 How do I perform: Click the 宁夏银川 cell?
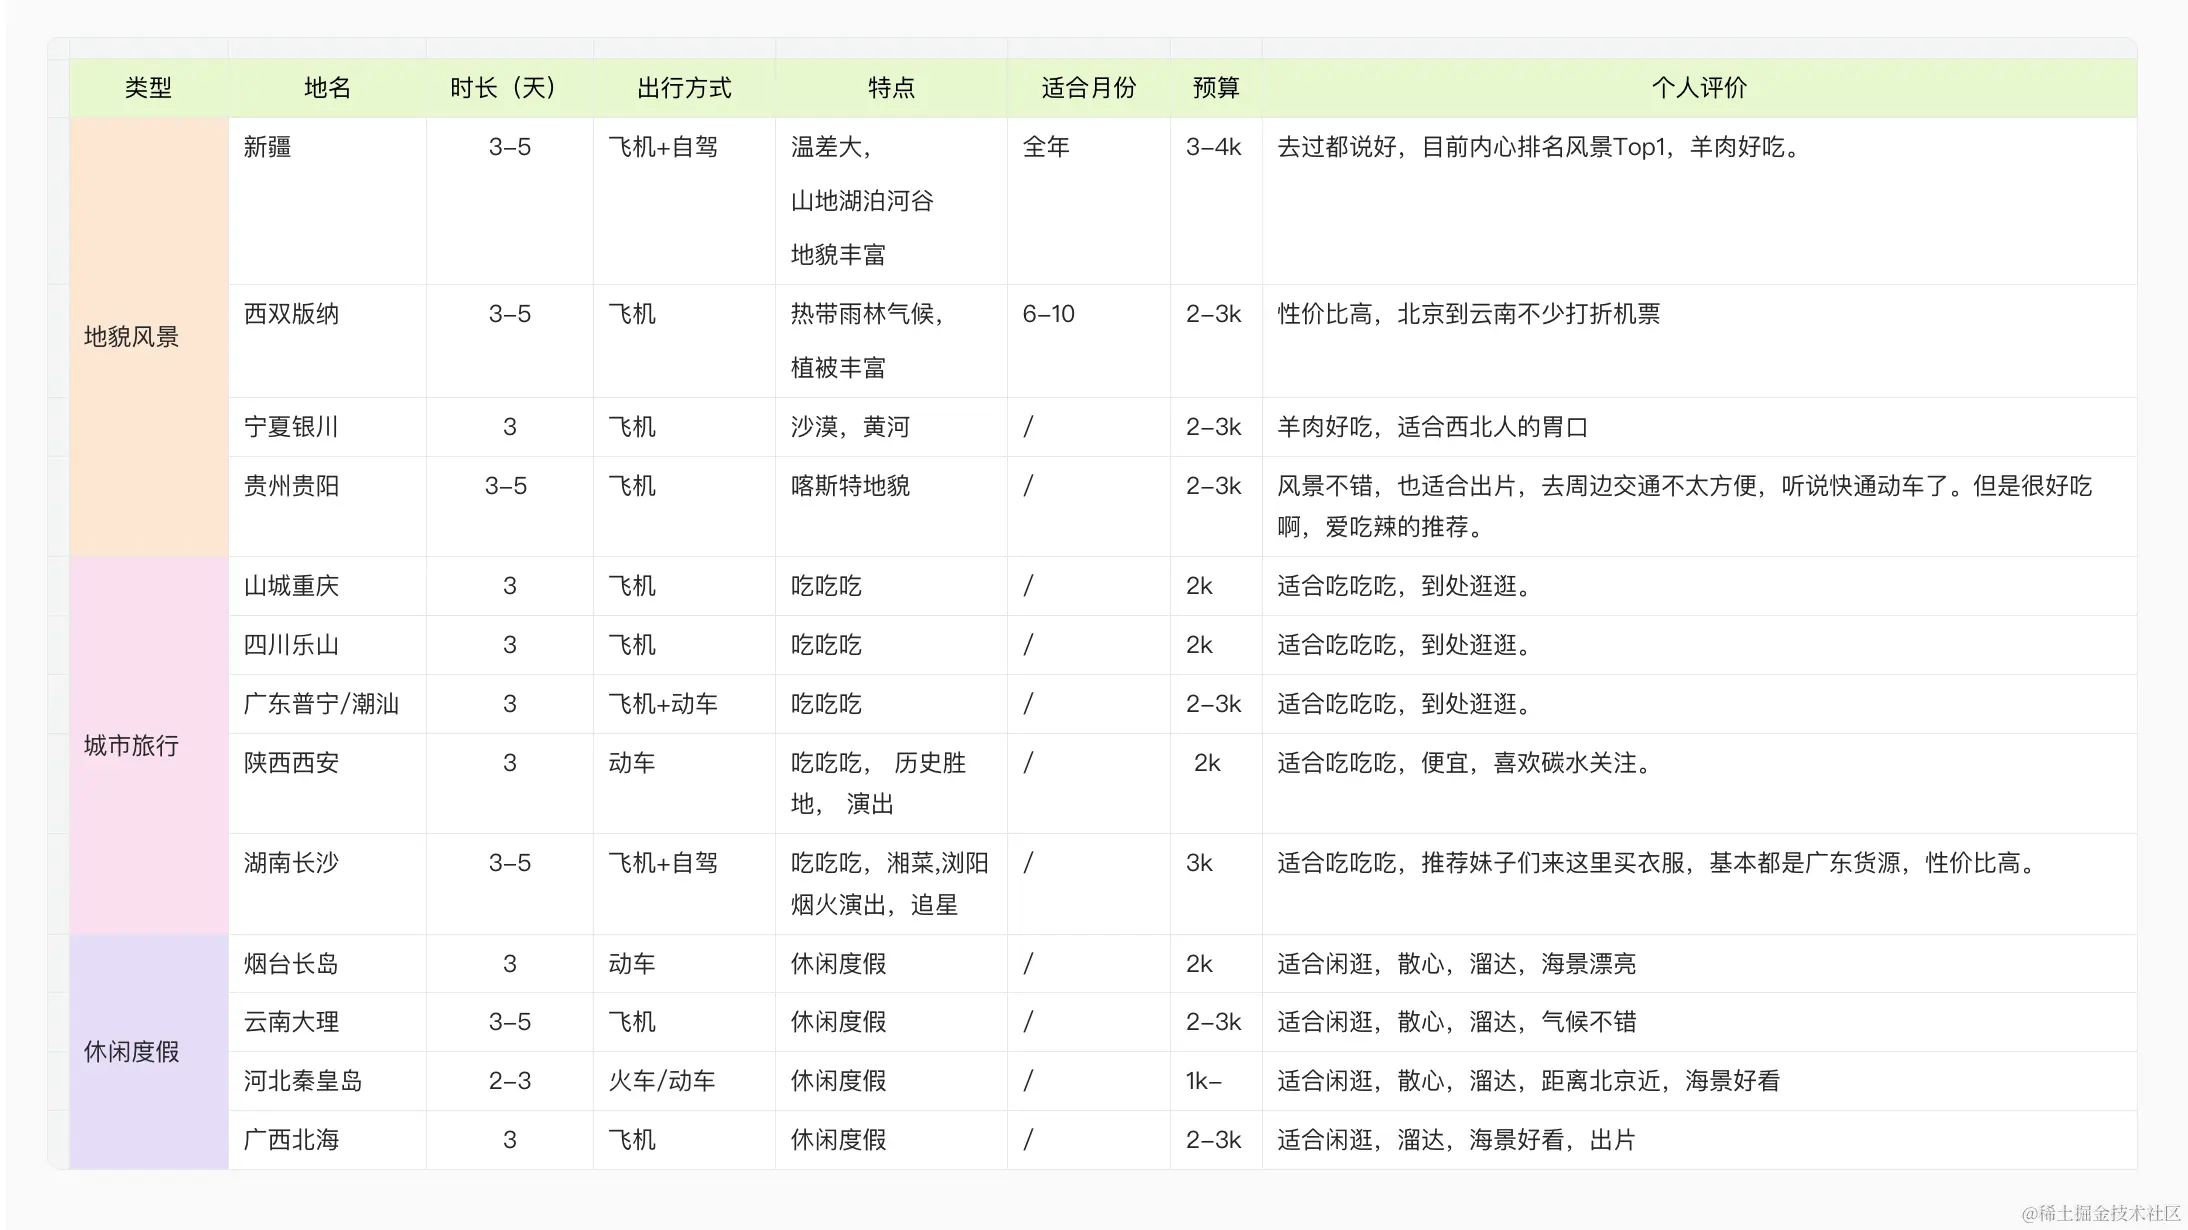pyautogui.click(x=292, y=427)
